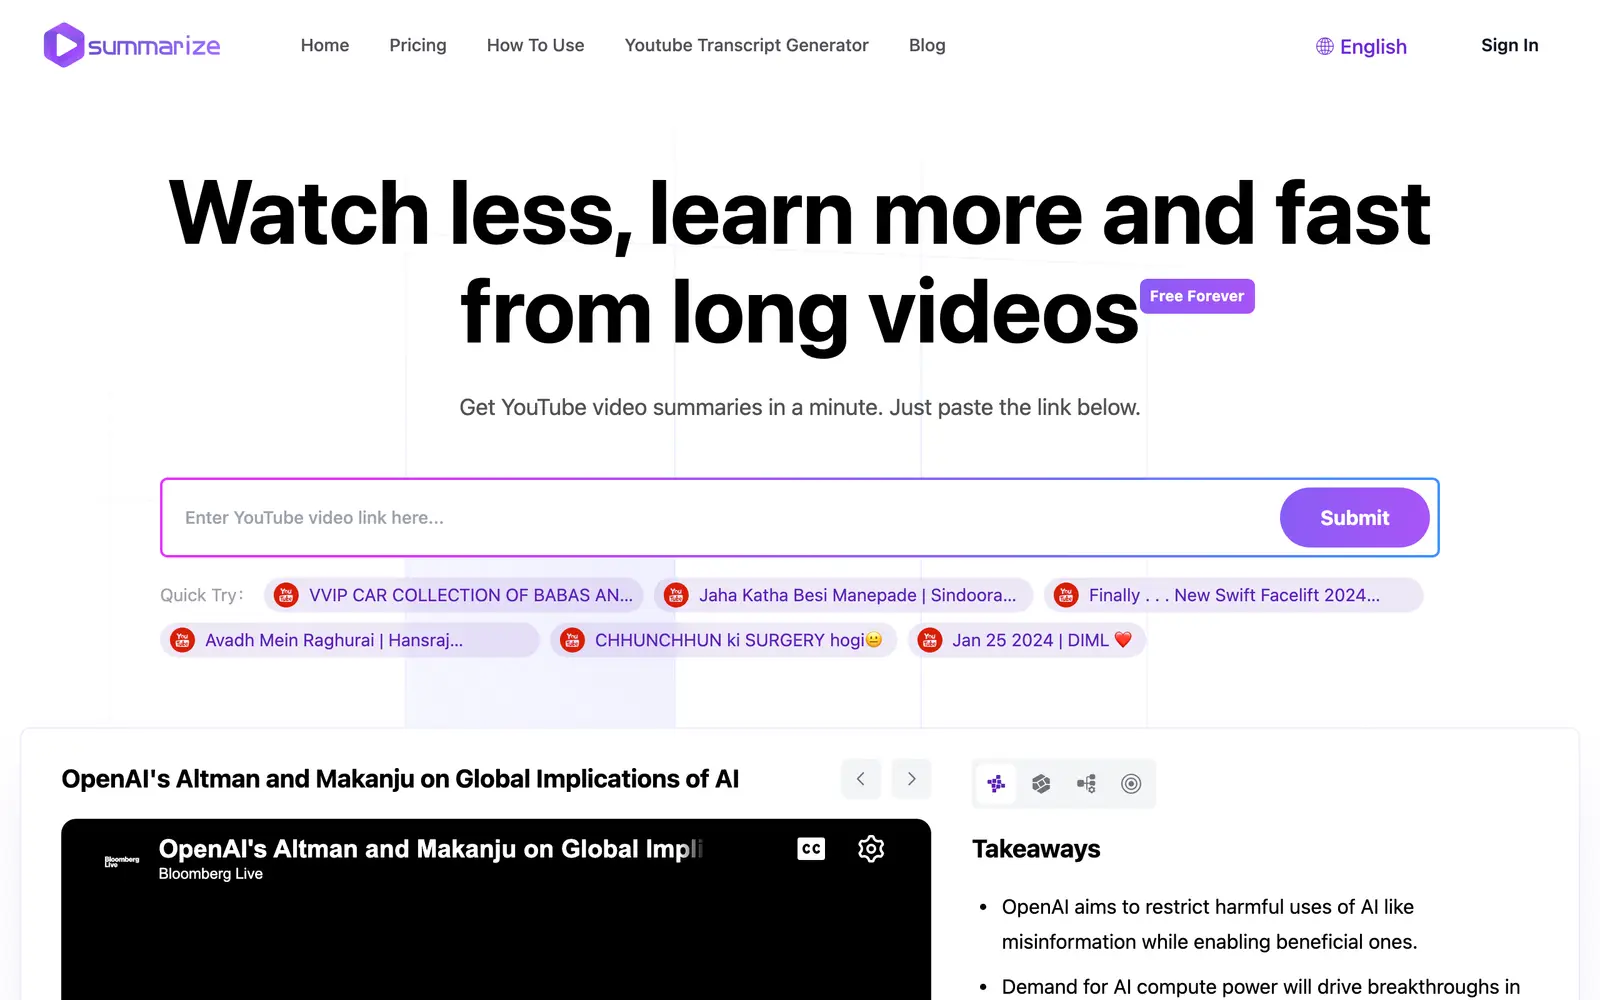Click the Summarize logo

132,45
